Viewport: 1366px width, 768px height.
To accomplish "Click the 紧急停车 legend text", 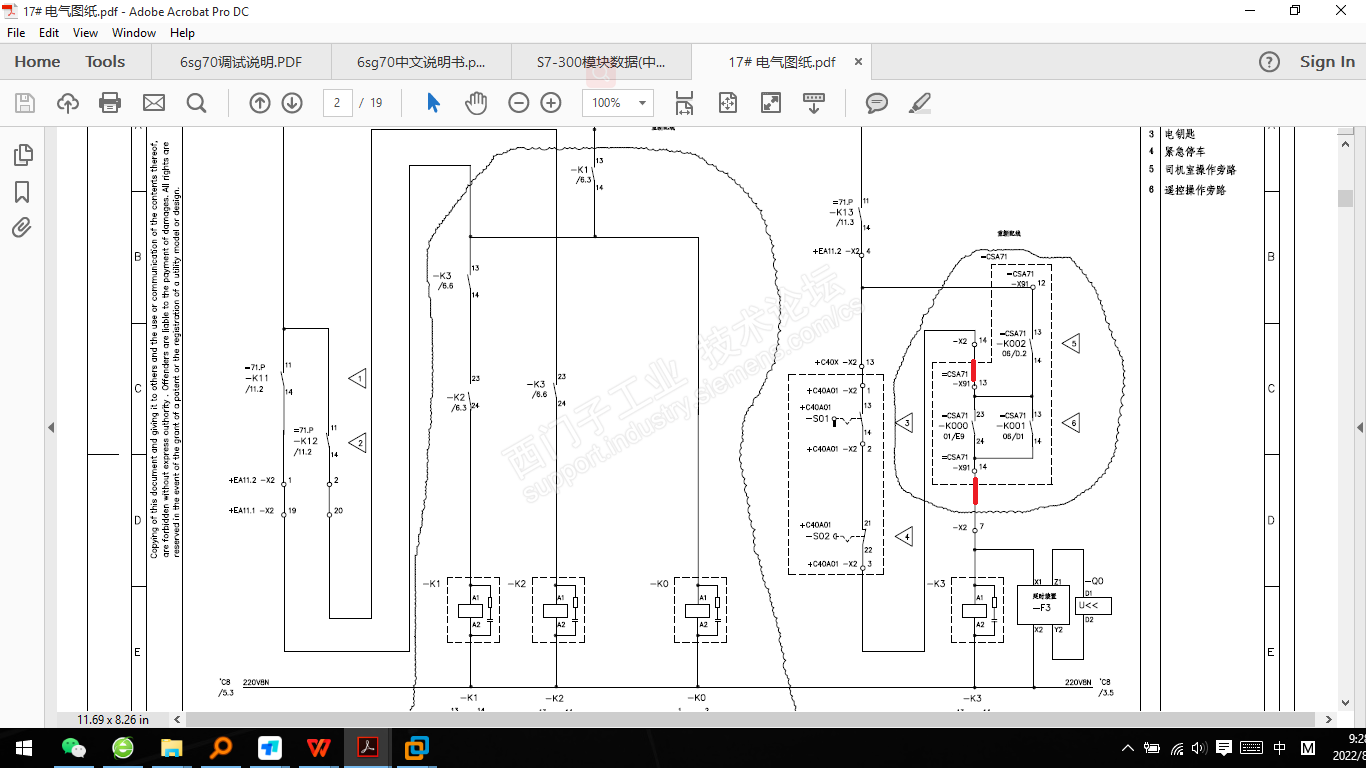I will pos(1185,152).
